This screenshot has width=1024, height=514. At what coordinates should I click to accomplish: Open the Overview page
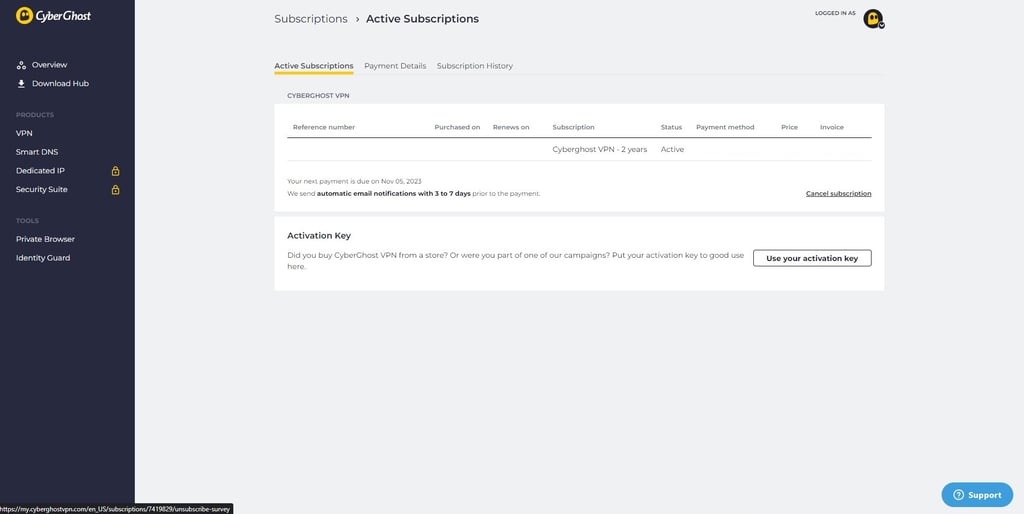[50, 65]
